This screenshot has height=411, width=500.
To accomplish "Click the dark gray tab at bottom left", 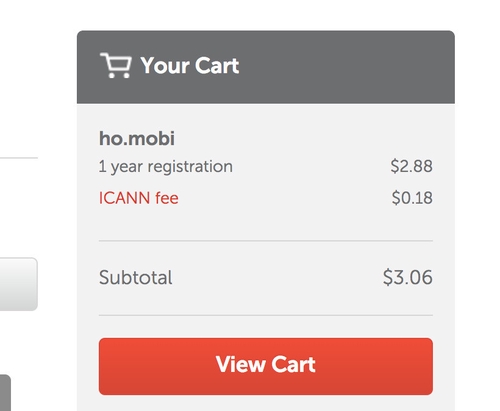I will point(5,393).
